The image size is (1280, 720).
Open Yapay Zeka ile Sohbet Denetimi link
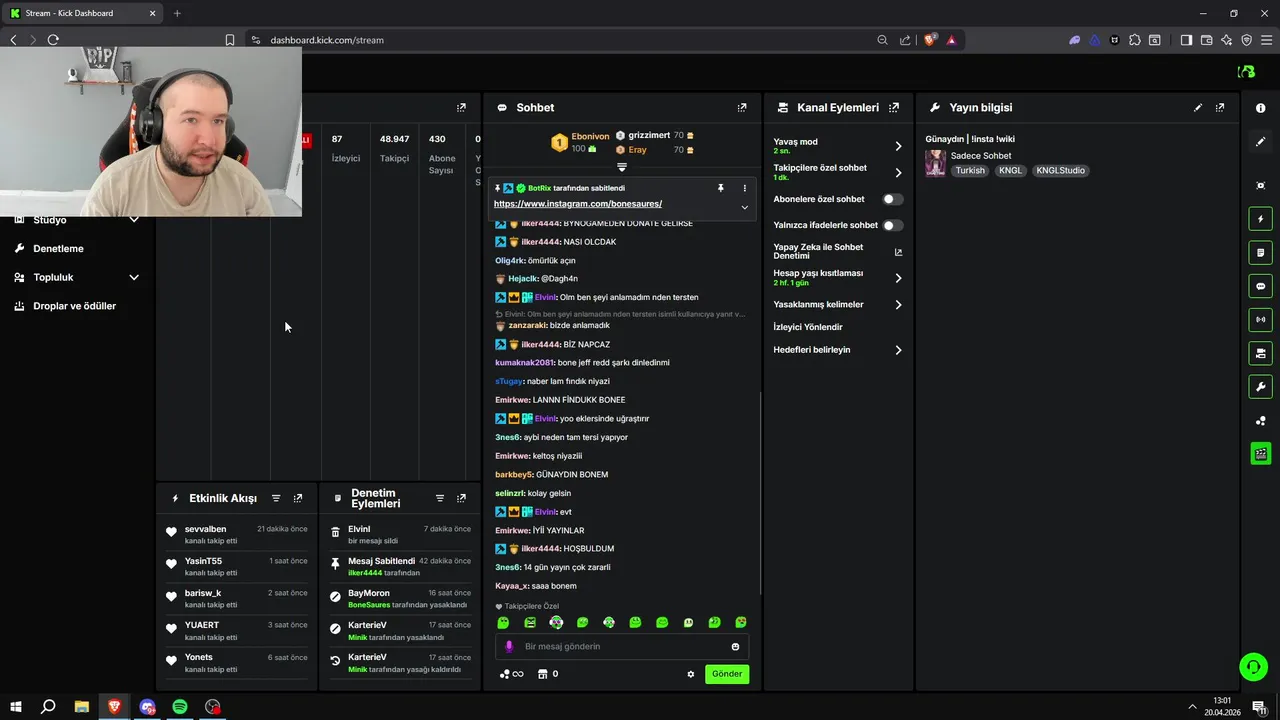tap(838, 252)
